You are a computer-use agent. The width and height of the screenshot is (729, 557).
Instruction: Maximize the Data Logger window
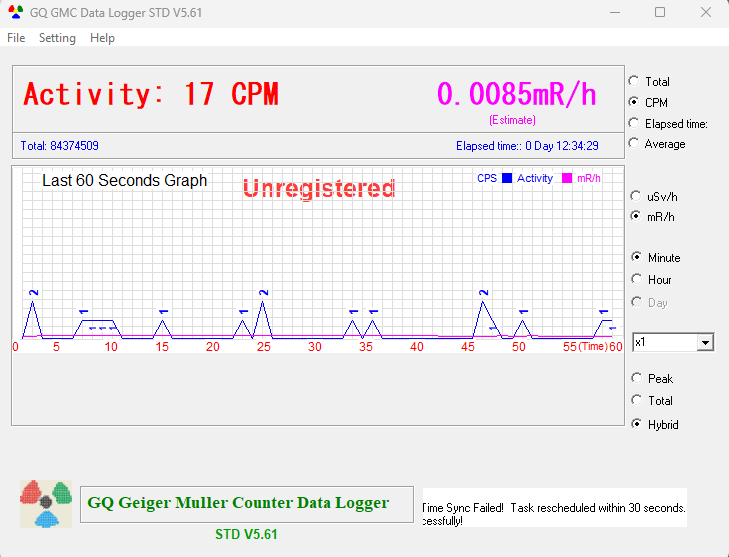click(x=660, y=12)
